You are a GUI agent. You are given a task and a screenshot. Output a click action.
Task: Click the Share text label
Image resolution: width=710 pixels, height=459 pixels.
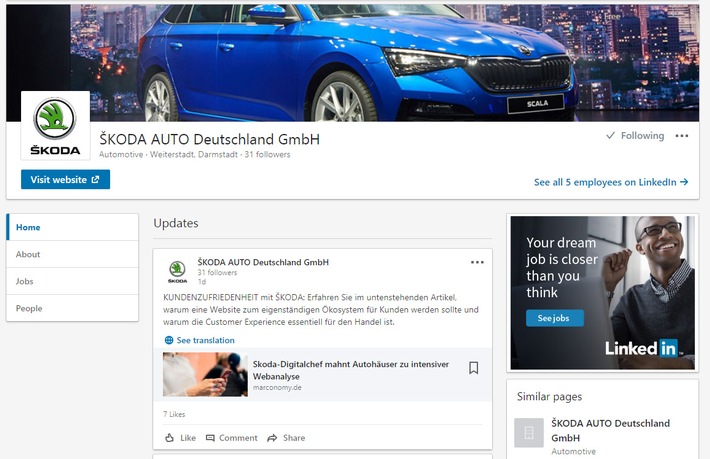[294, 438]
